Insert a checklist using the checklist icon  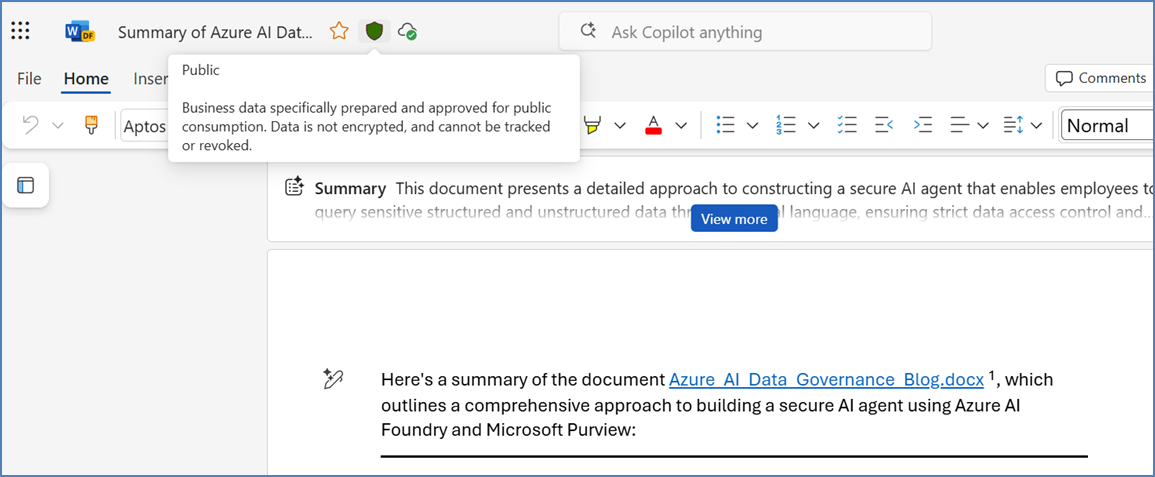pos(847,125)
